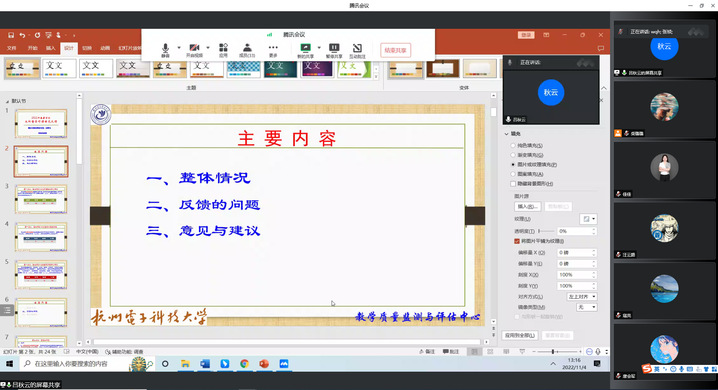
Task: Open PowerPoint from the Windows taskbar
Action: coord(264,364)
